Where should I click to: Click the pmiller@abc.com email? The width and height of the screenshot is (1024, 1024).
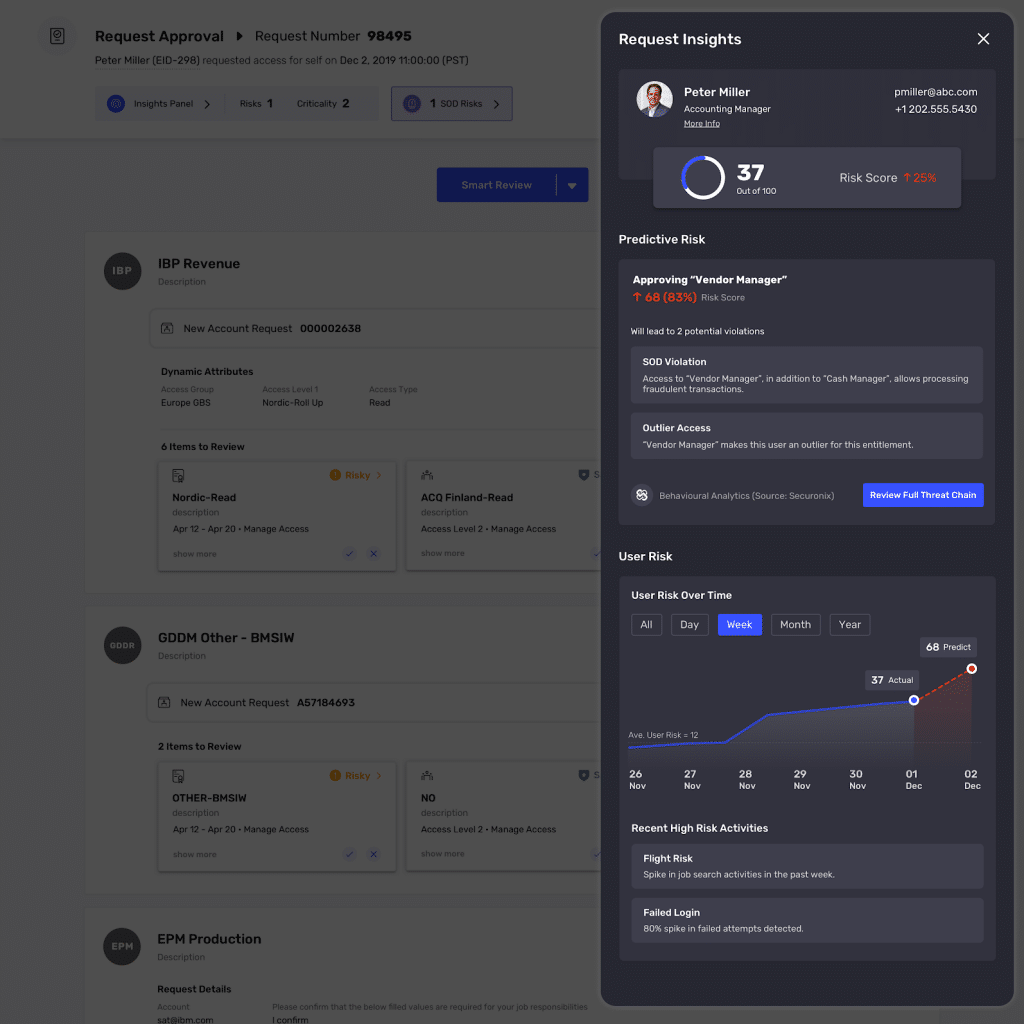point(935,92)
